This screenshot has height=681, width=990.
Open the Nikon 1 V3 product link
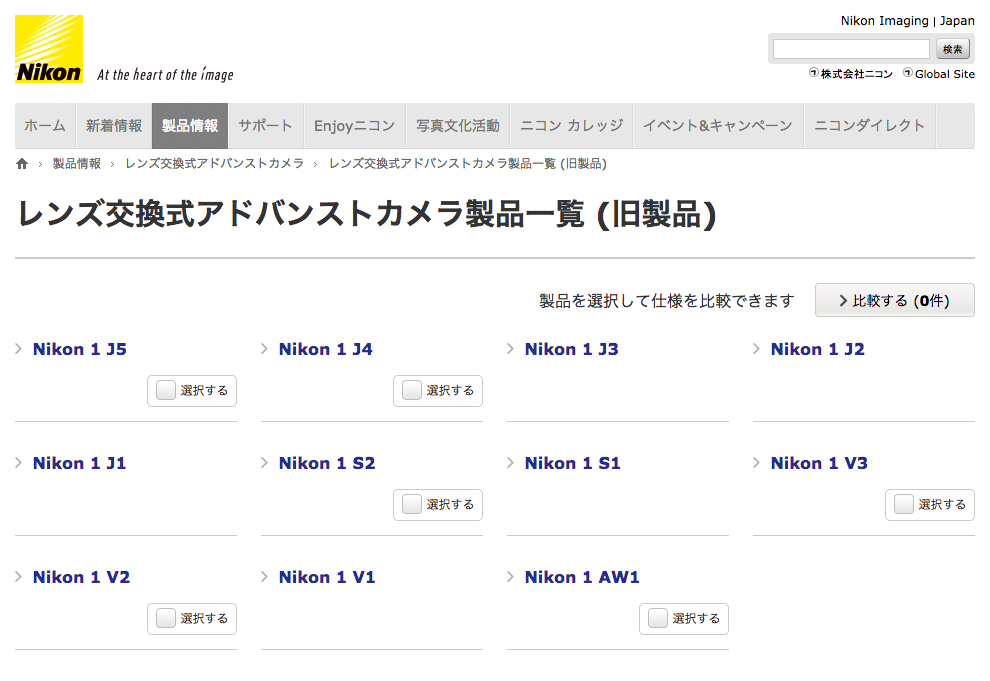tap(820, 463)
